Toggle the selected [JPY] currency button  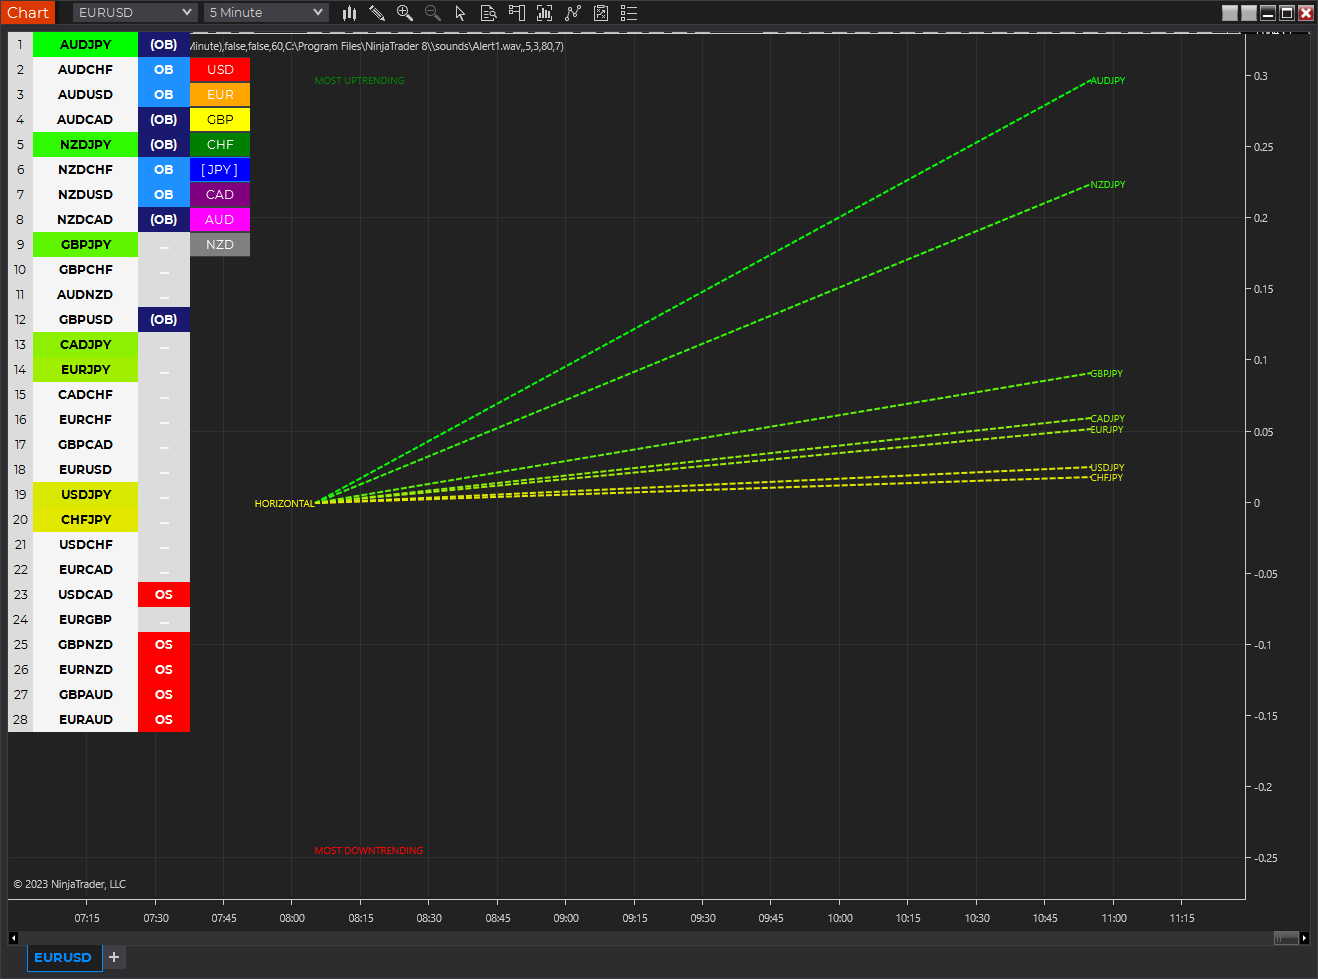pos(220,169)
